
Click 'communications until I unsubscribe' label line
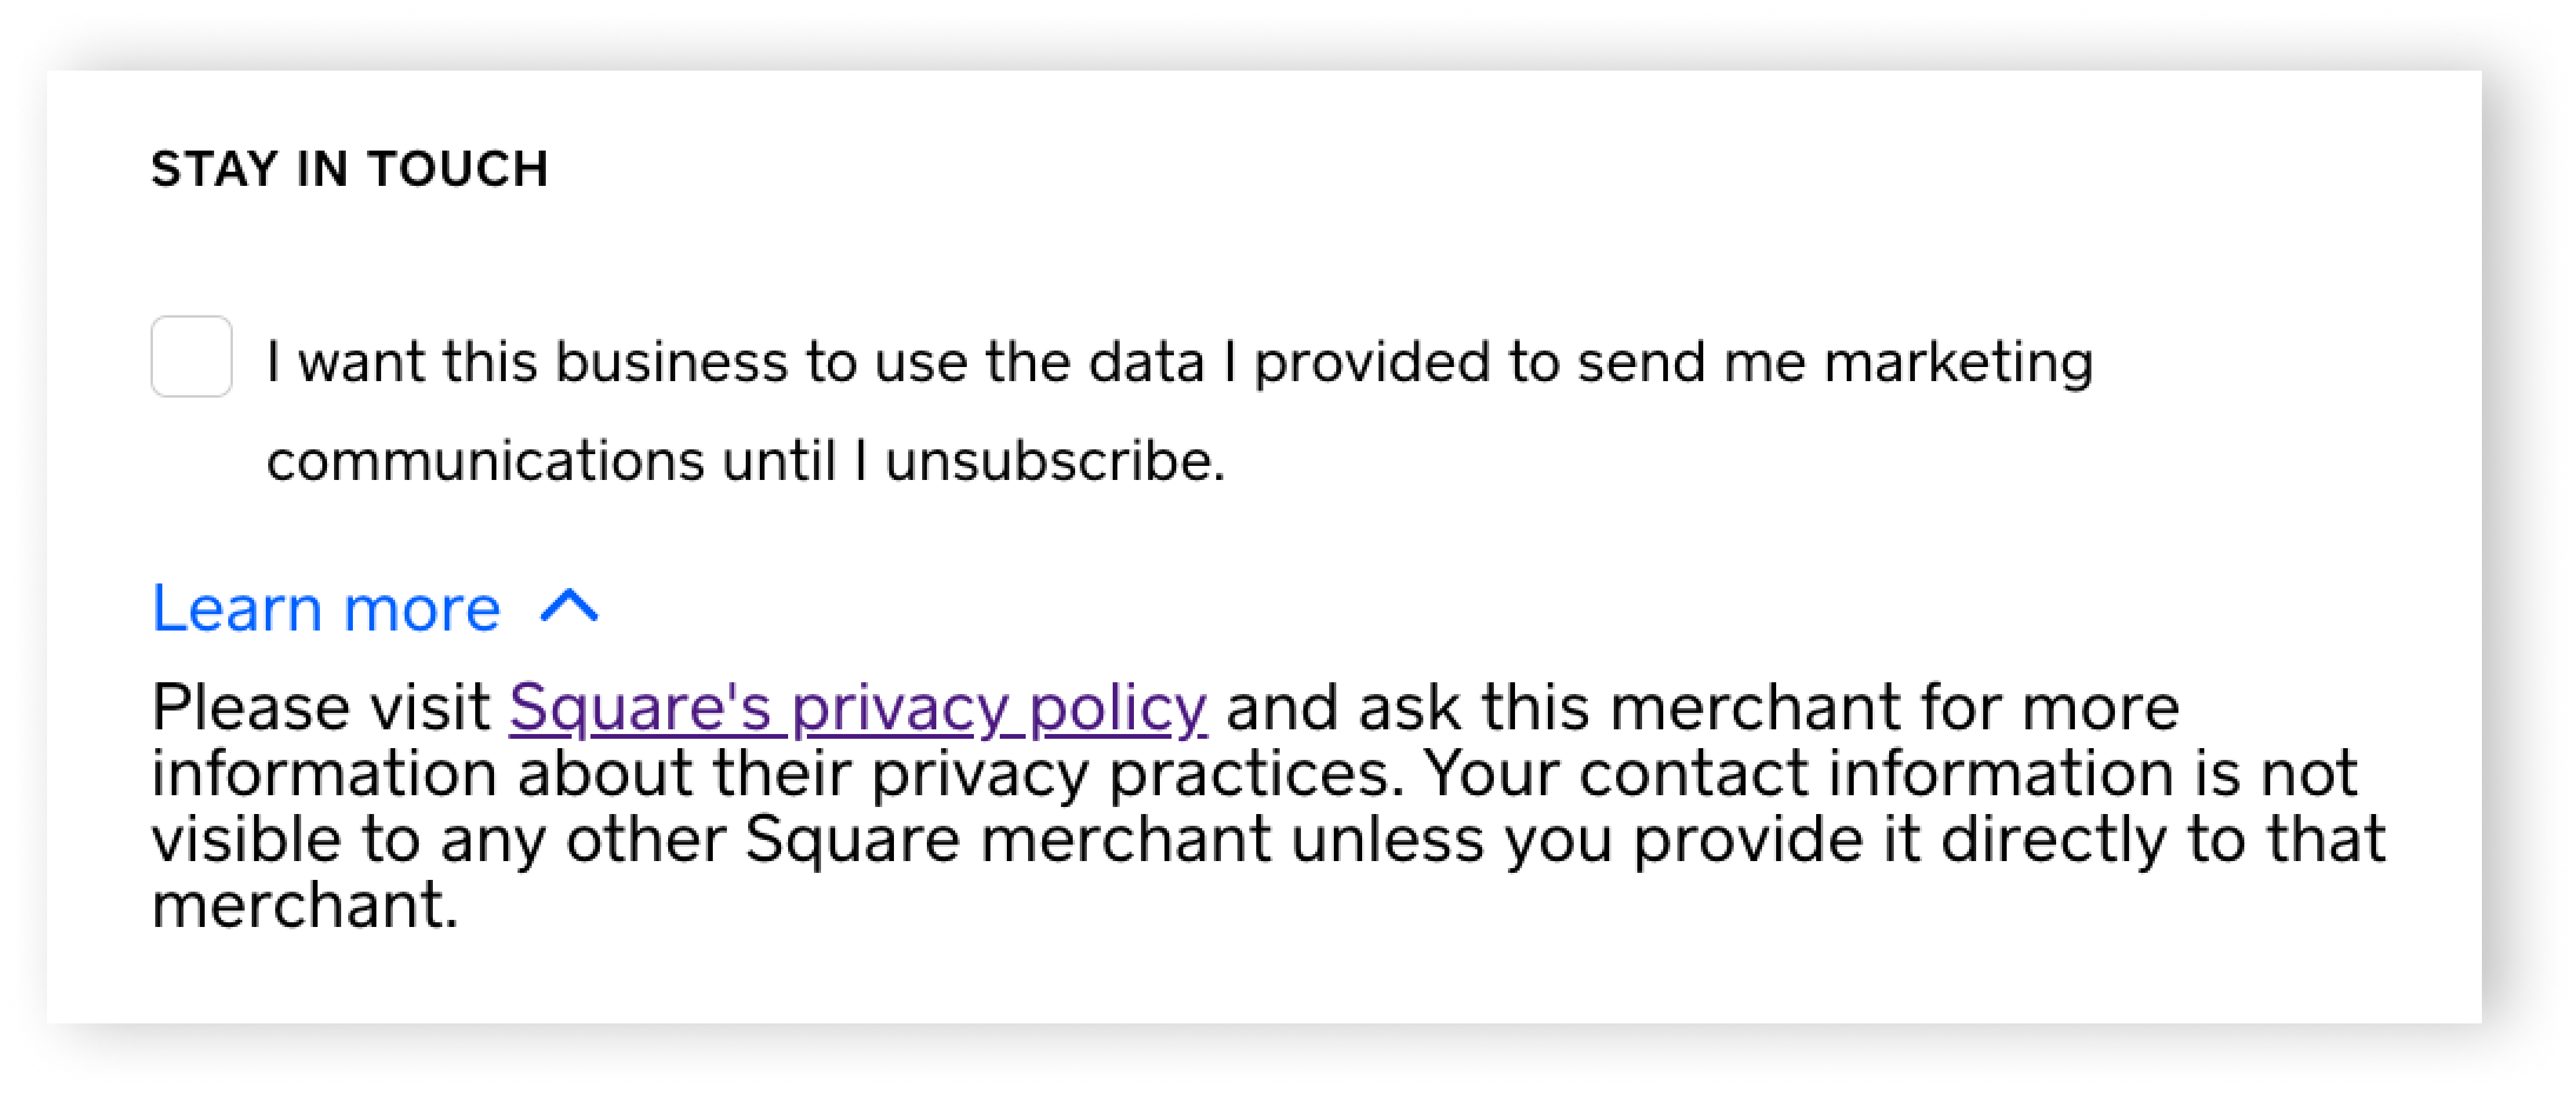(x=746, y=461)
